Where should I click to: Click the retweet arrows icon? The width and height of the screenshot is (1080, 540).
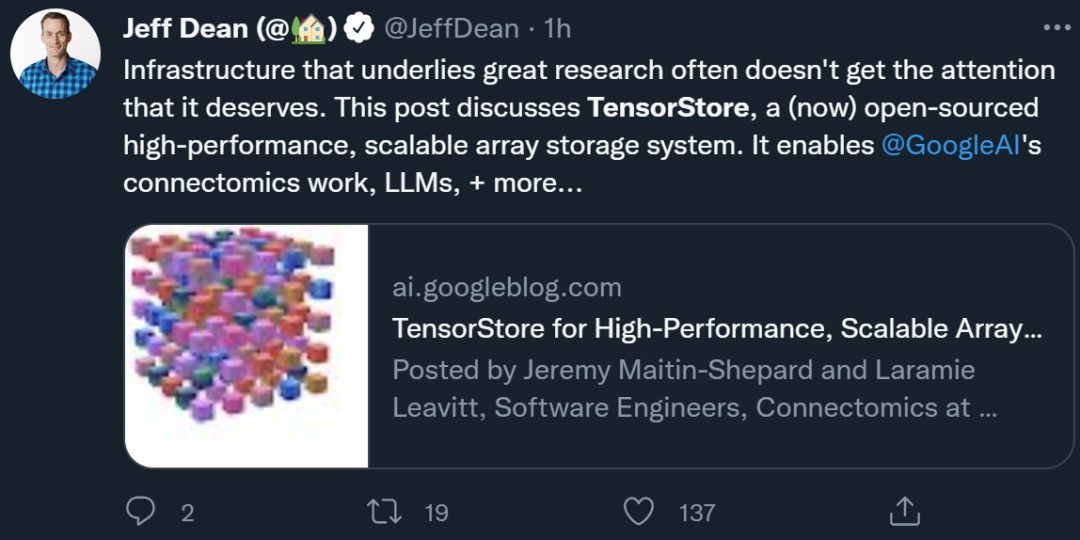click(382, 513)
